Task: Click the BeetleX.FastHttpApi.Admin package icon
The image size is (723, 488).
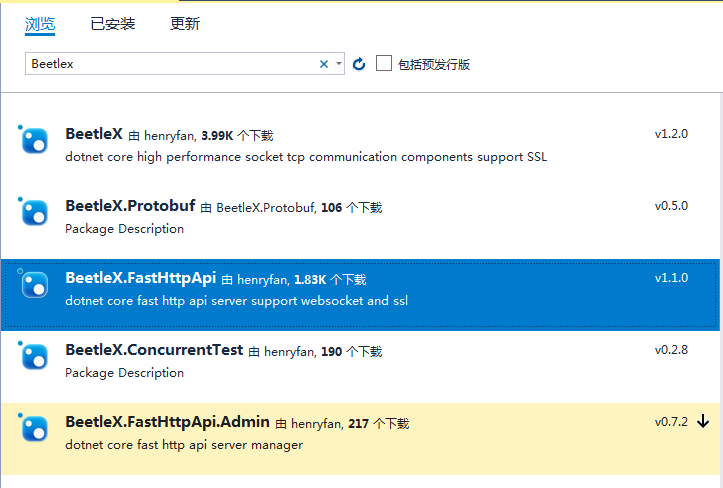Action: pos(35,428)
